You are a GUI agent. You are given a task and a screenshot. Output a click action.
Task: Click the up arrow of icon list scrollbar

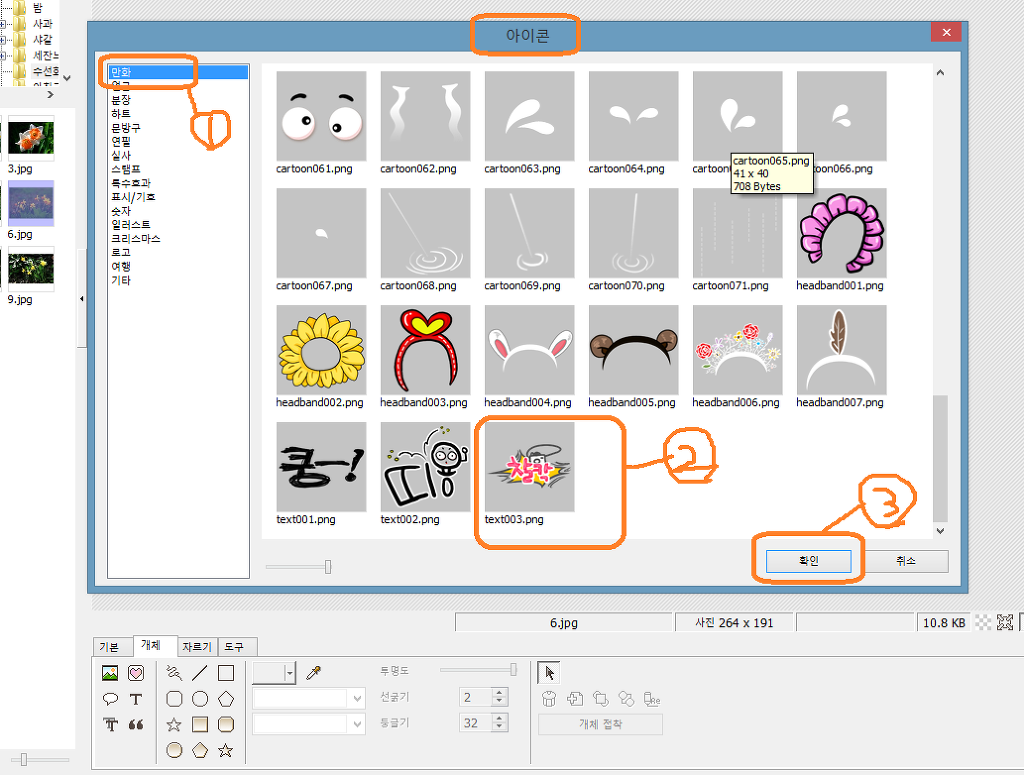(x=940, y=72)
